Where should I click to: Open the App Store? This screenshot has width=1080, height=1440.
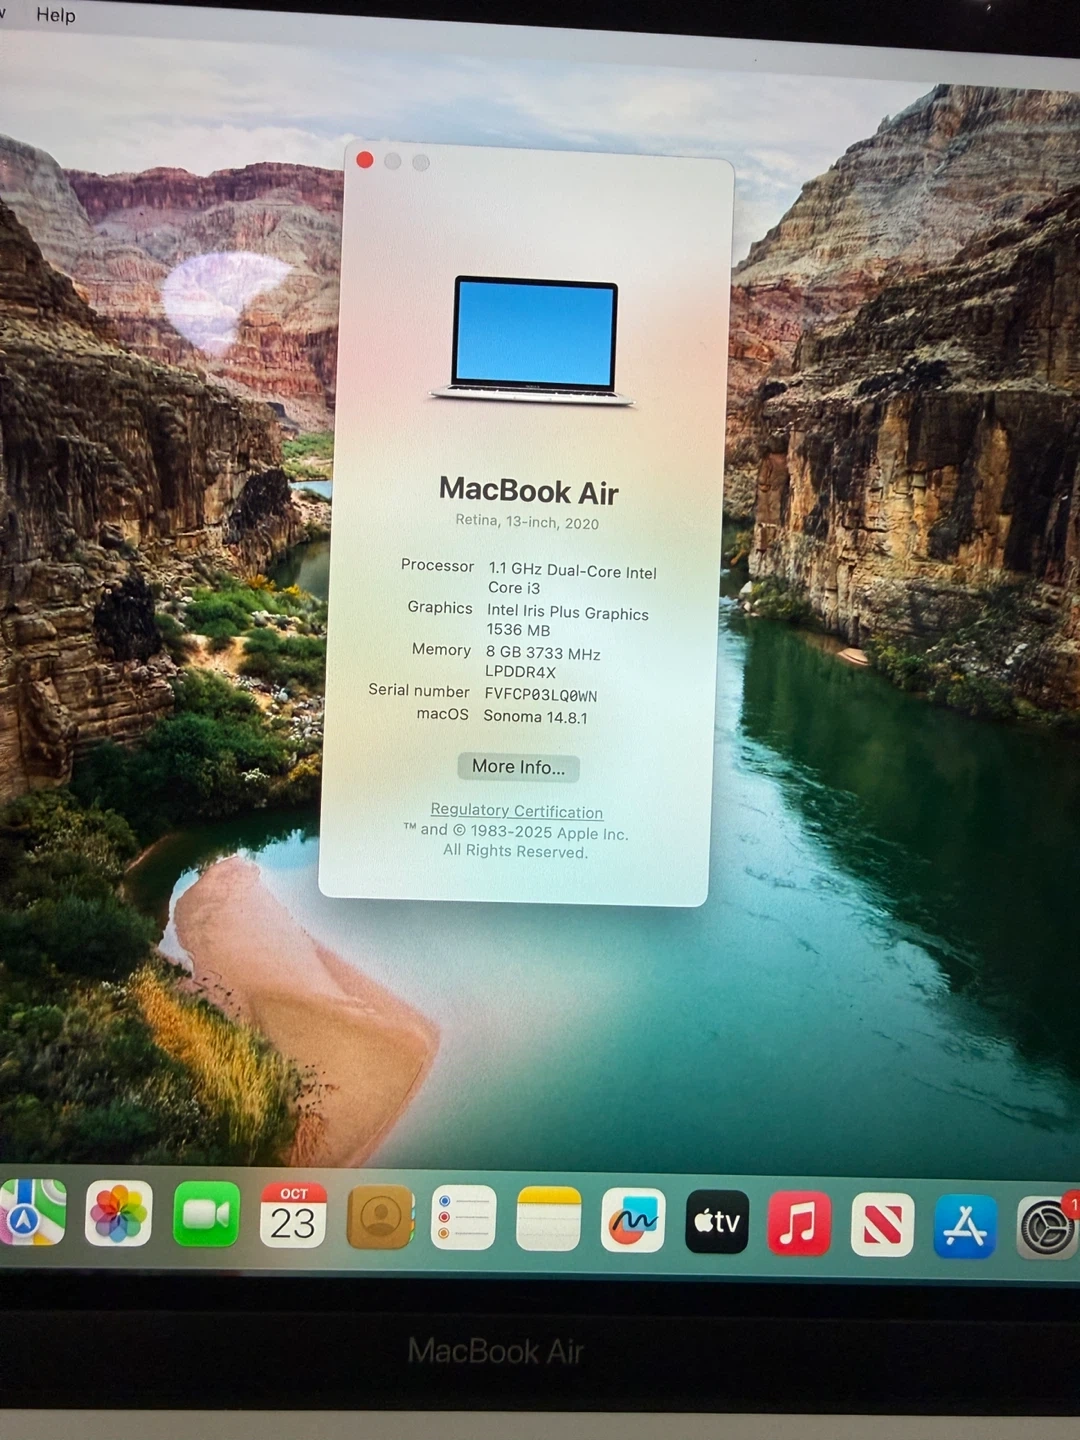tap(965, 1226)
